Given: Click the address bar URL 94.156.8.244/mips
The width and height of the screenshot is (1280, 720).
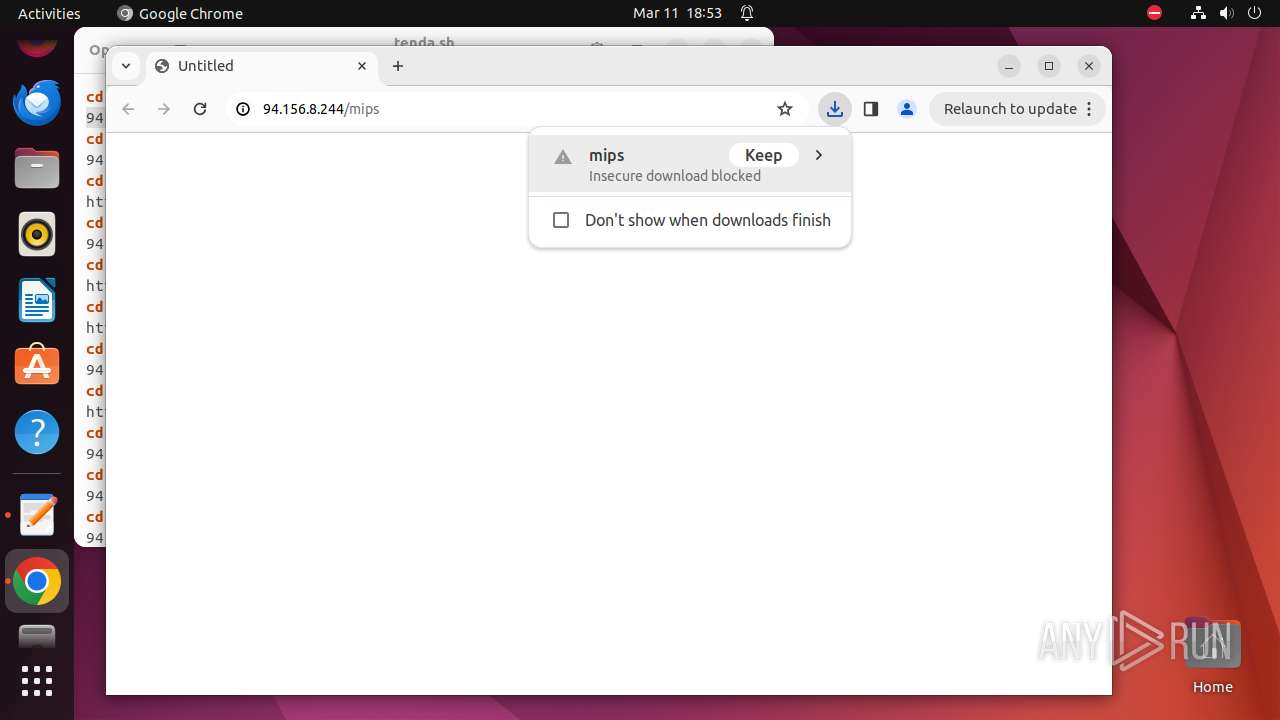Looking at the screenshot, I should click(321, 109).
